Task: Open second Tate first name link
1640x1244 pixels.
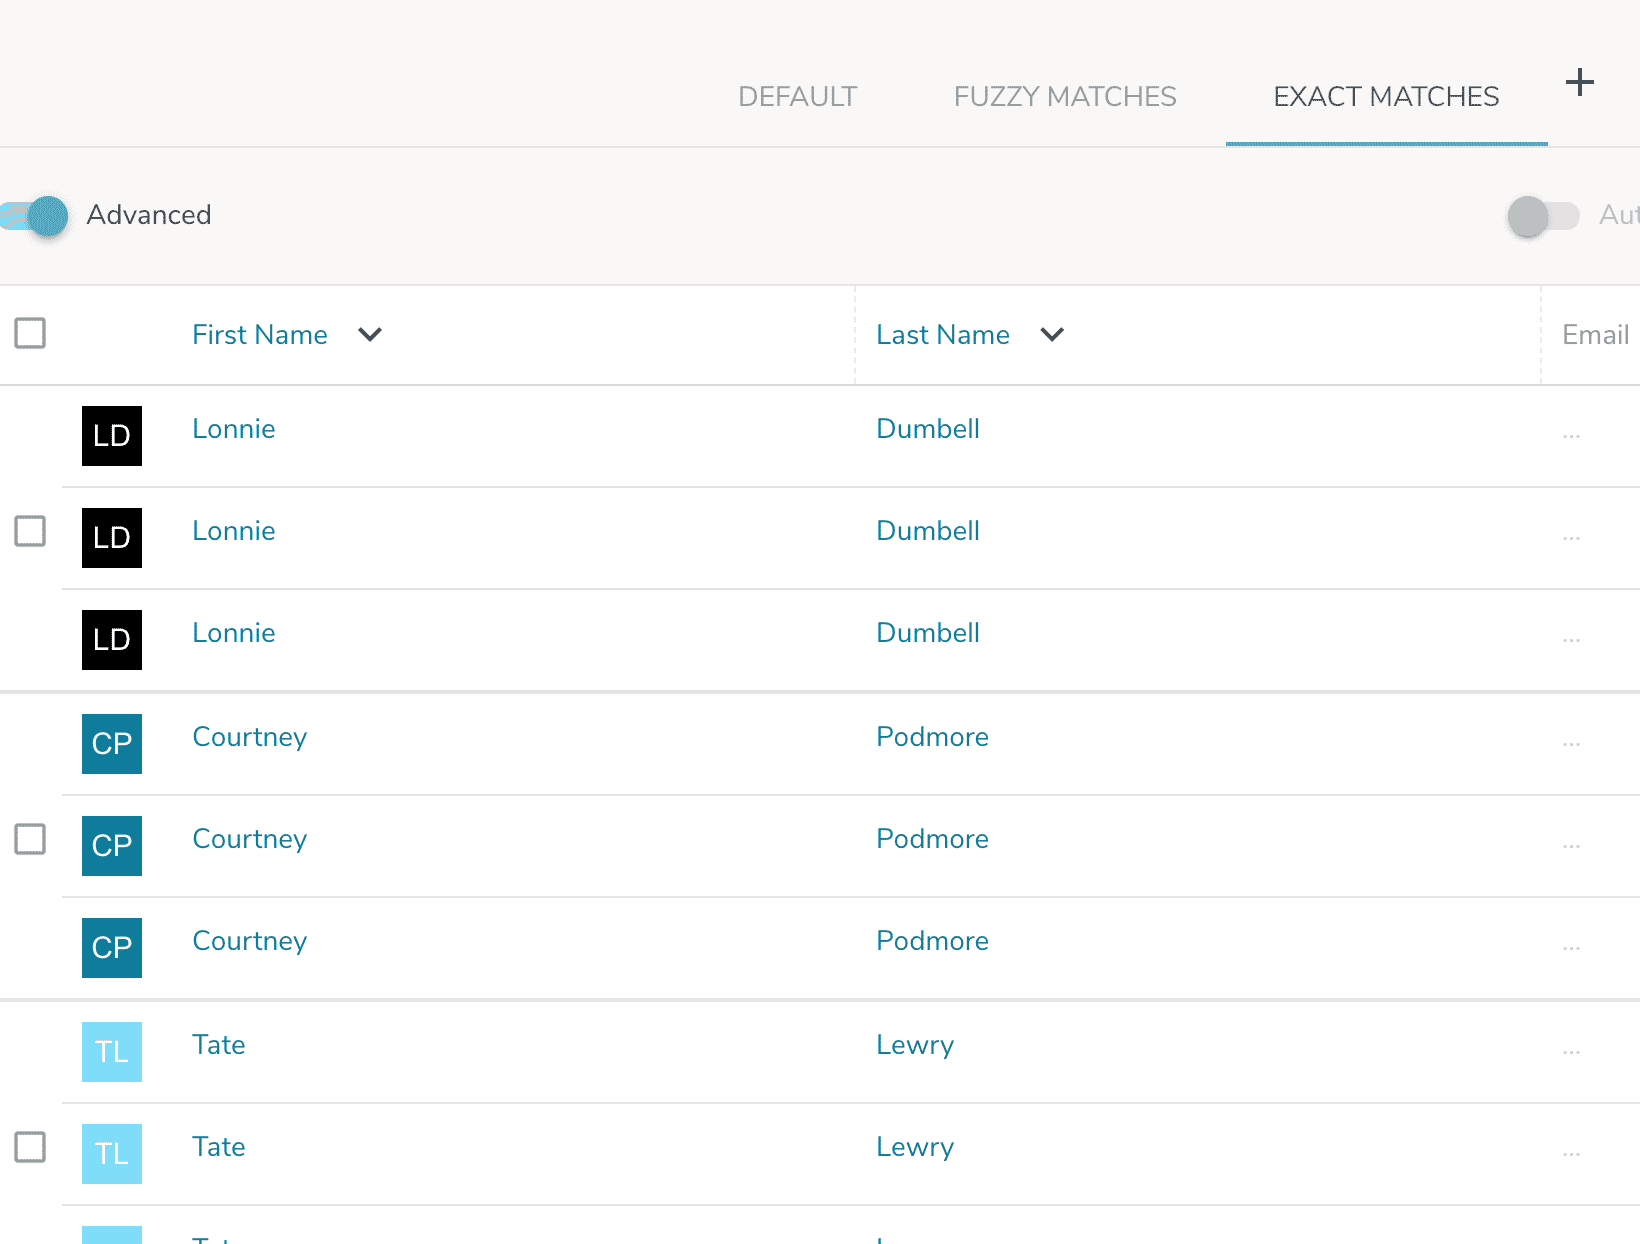Action: 219,1147
